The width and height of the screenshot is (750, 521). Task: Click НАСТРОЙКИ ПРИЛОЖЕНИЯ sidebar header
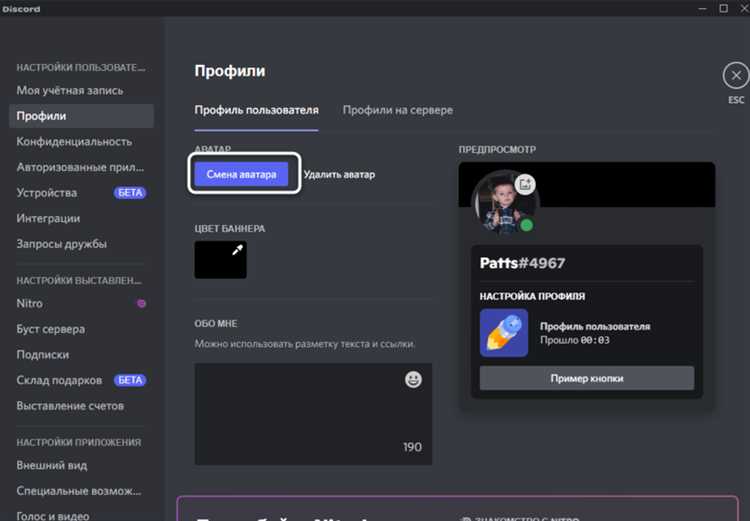pyautogui.click(x=79, y=442)
